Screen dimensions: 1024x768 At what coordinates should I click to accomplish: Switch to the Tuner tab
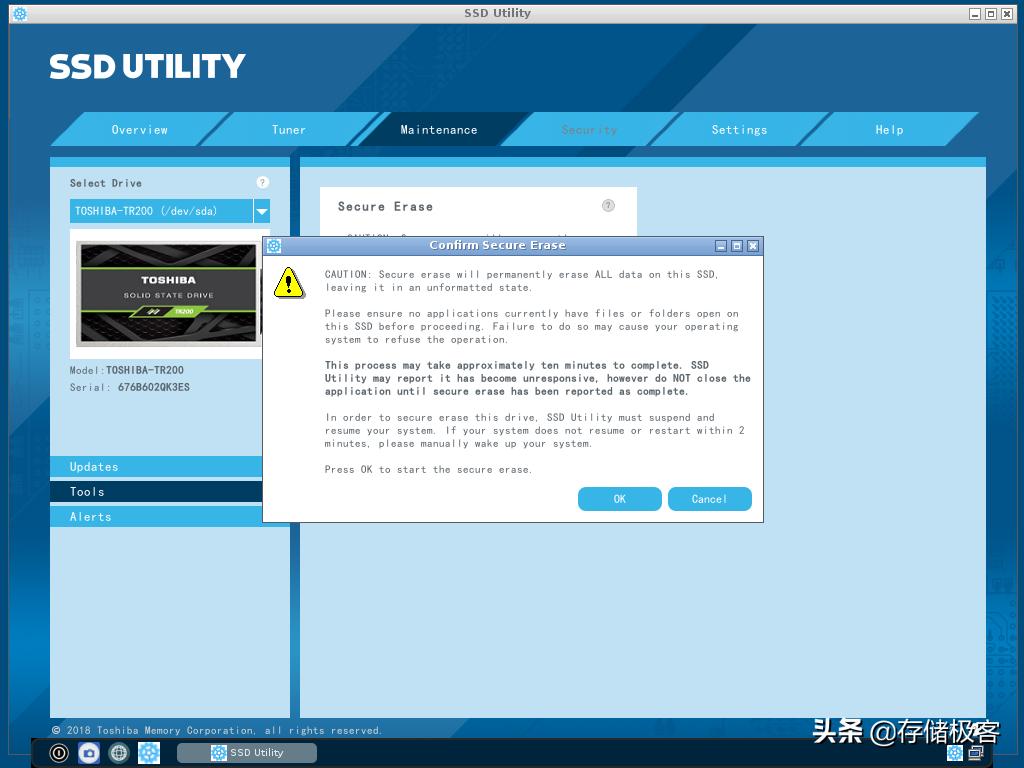[x=289, y=129]
